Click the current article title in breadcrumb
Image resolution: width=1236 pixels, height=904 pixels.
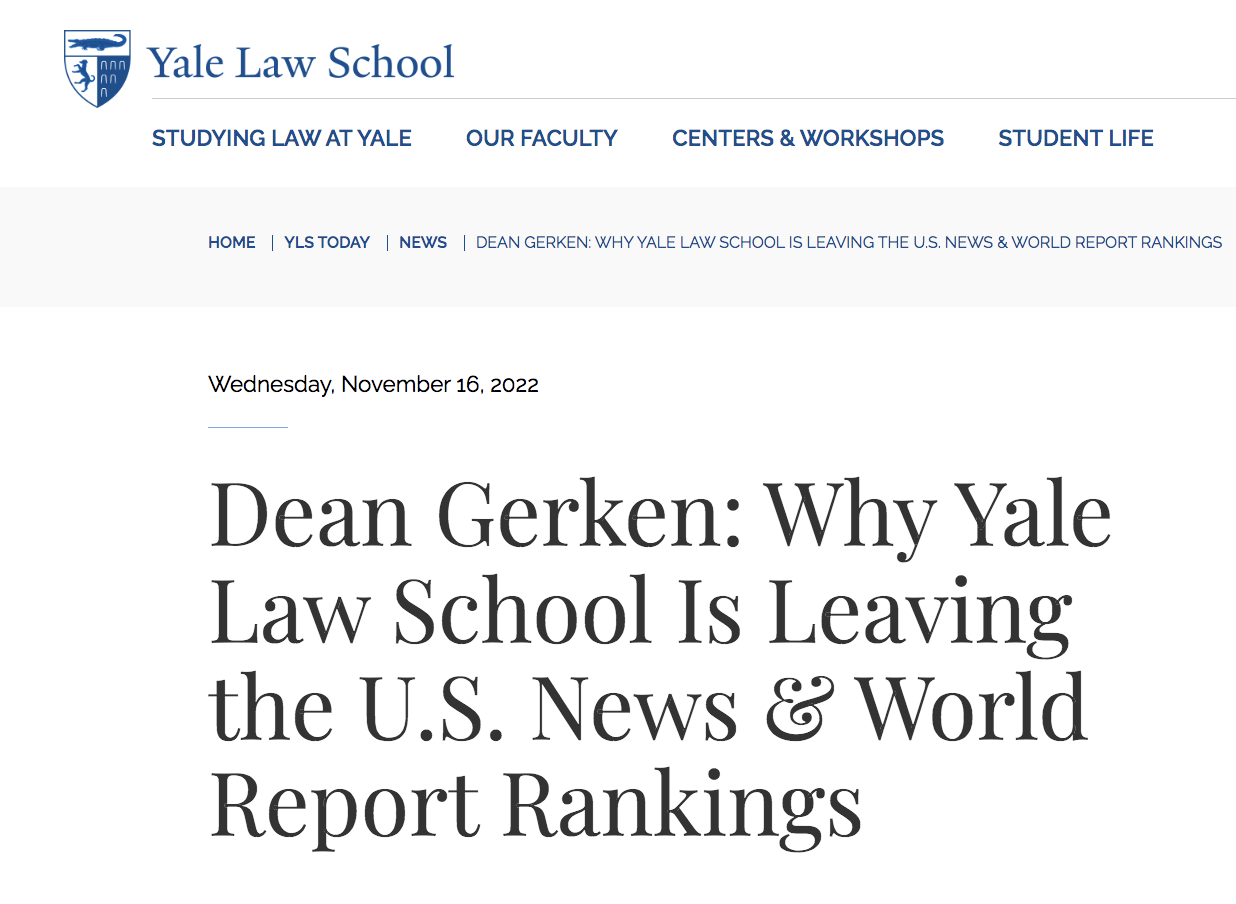[x=848, y=242]
